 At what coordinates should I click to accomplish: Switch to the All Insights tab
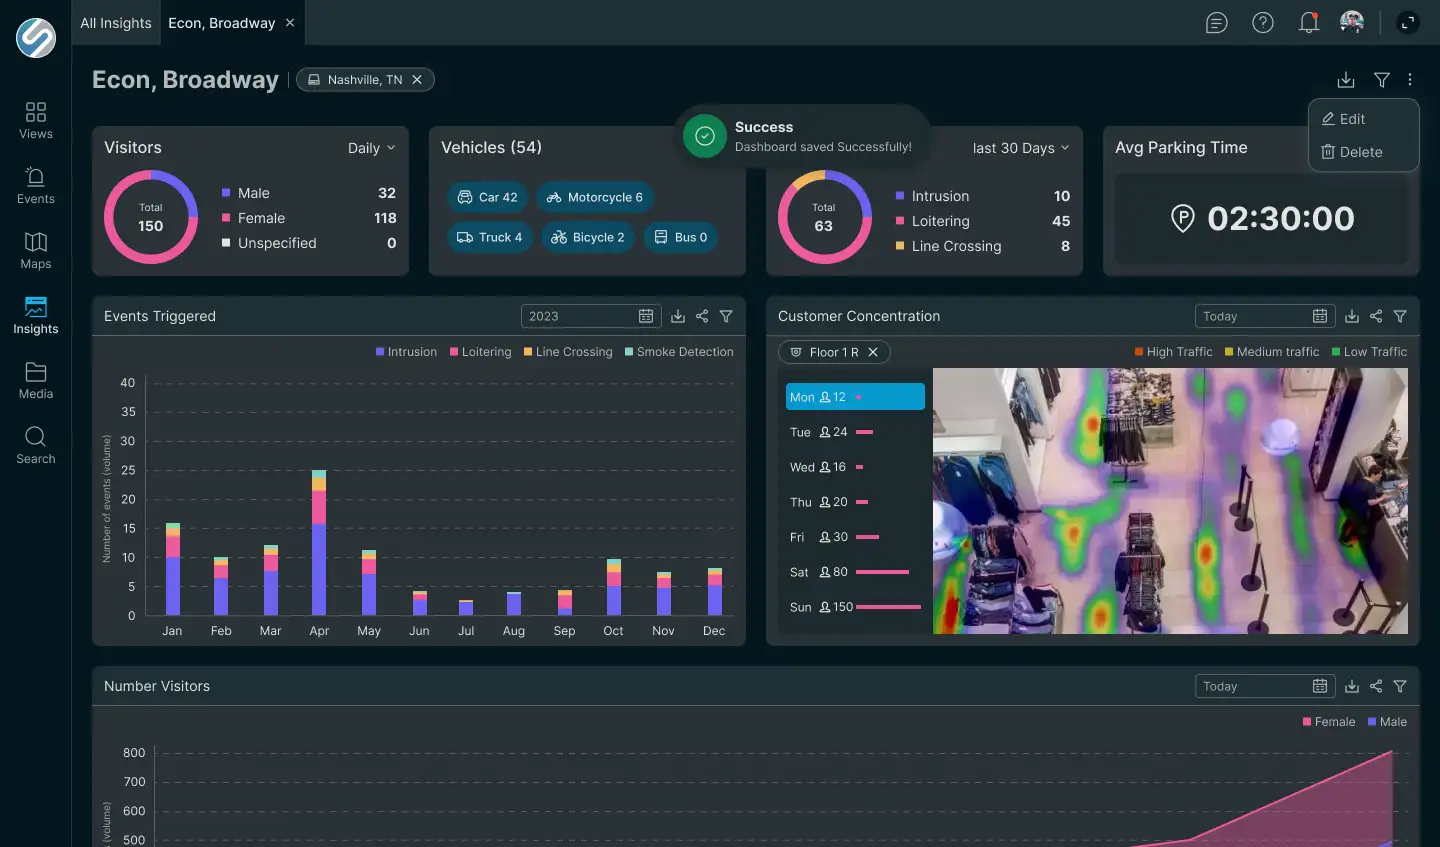point(115,22)
